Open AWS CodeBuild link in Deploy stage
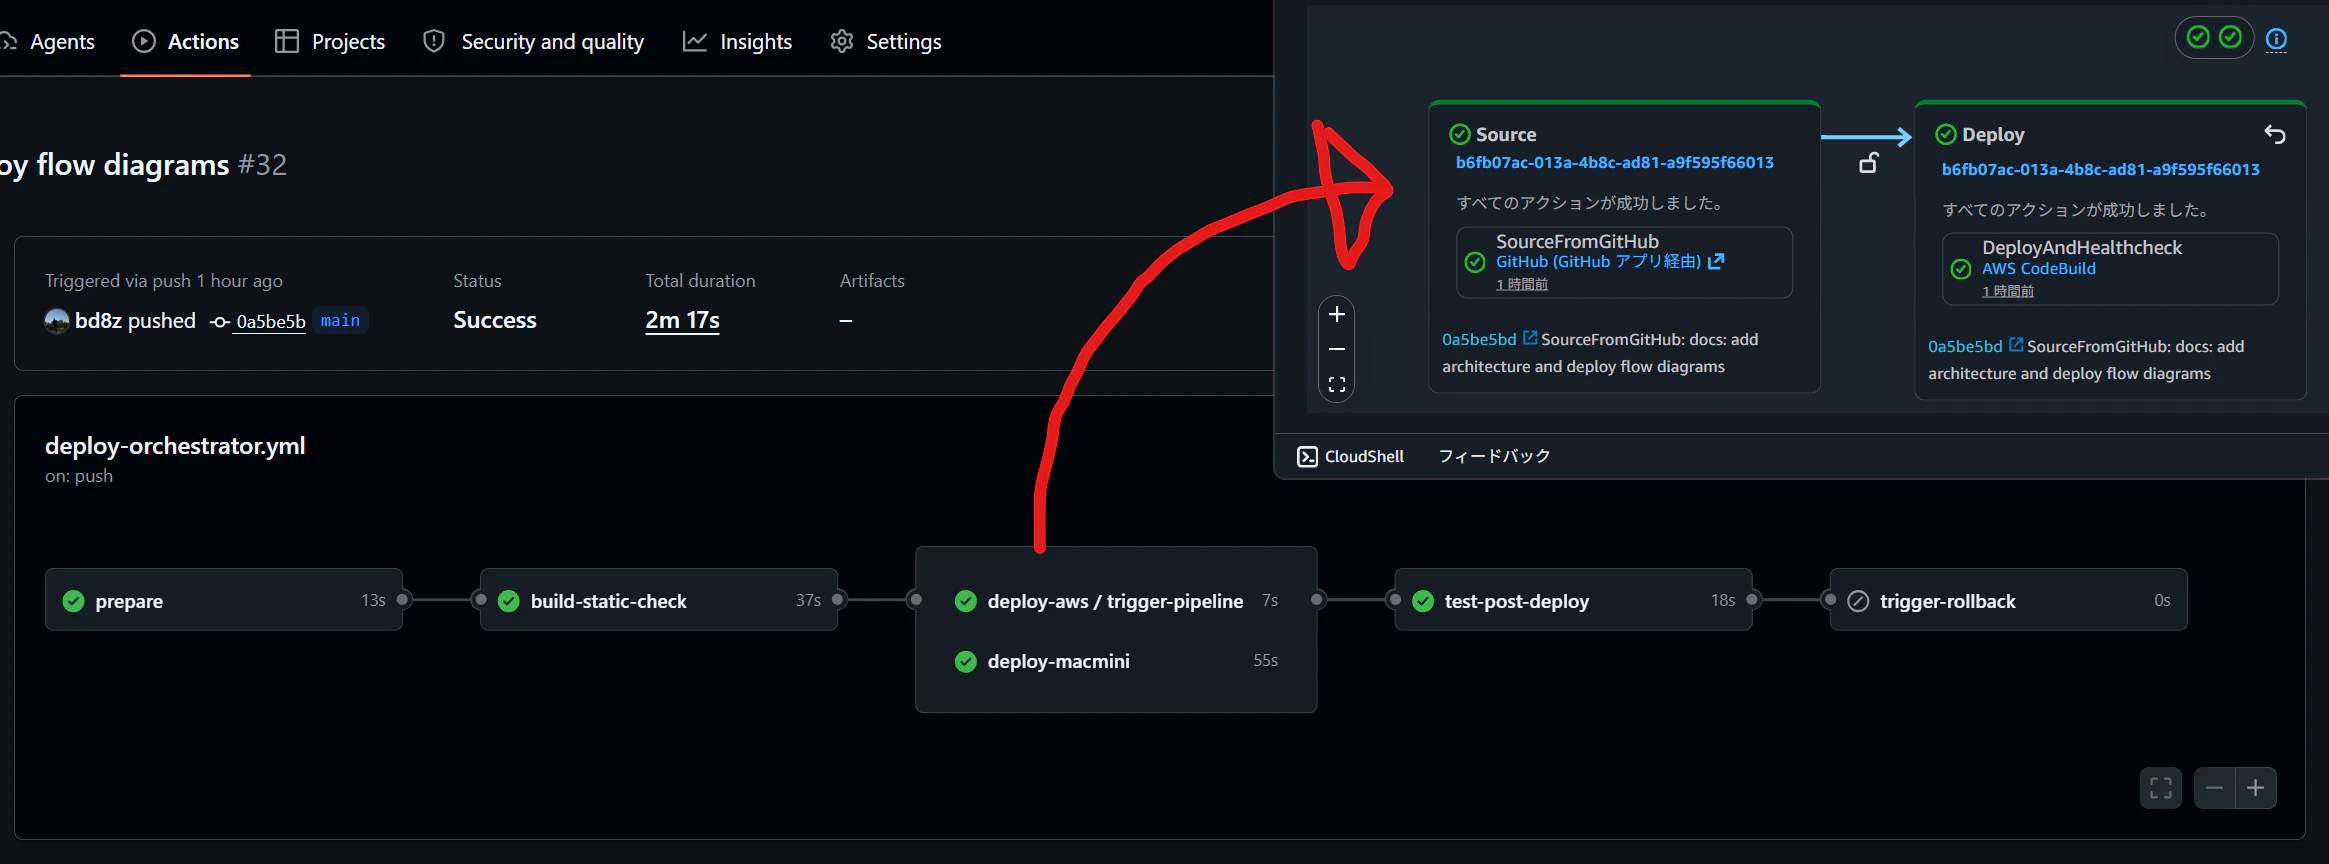 click(2039, 268)
